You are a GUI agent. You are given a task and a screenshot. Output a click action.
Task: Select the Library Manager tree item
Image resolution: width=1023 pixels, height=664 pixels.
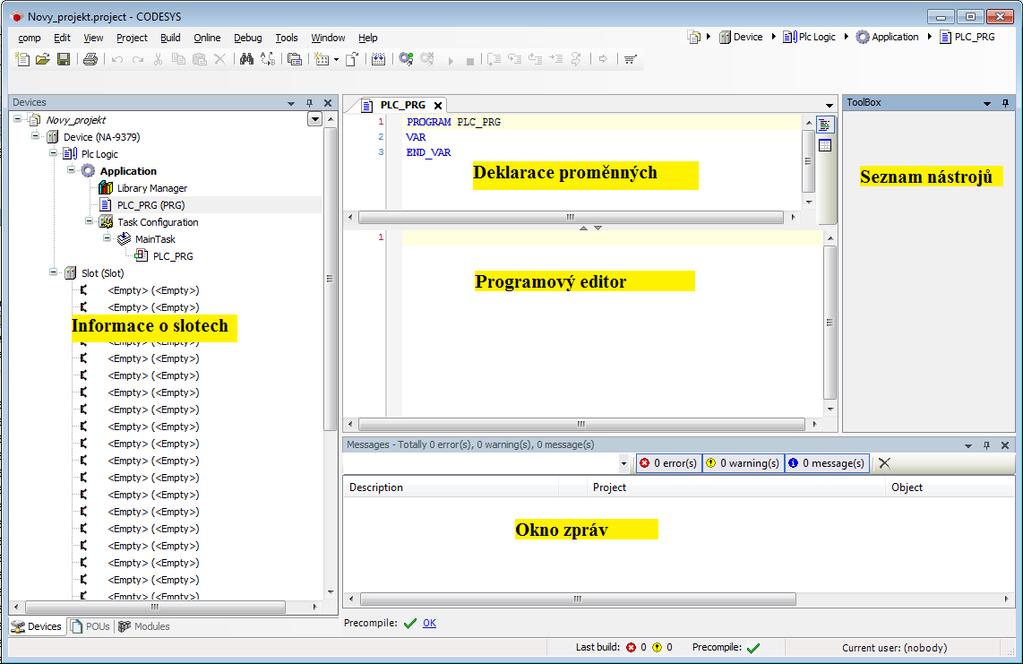[152, 188]
